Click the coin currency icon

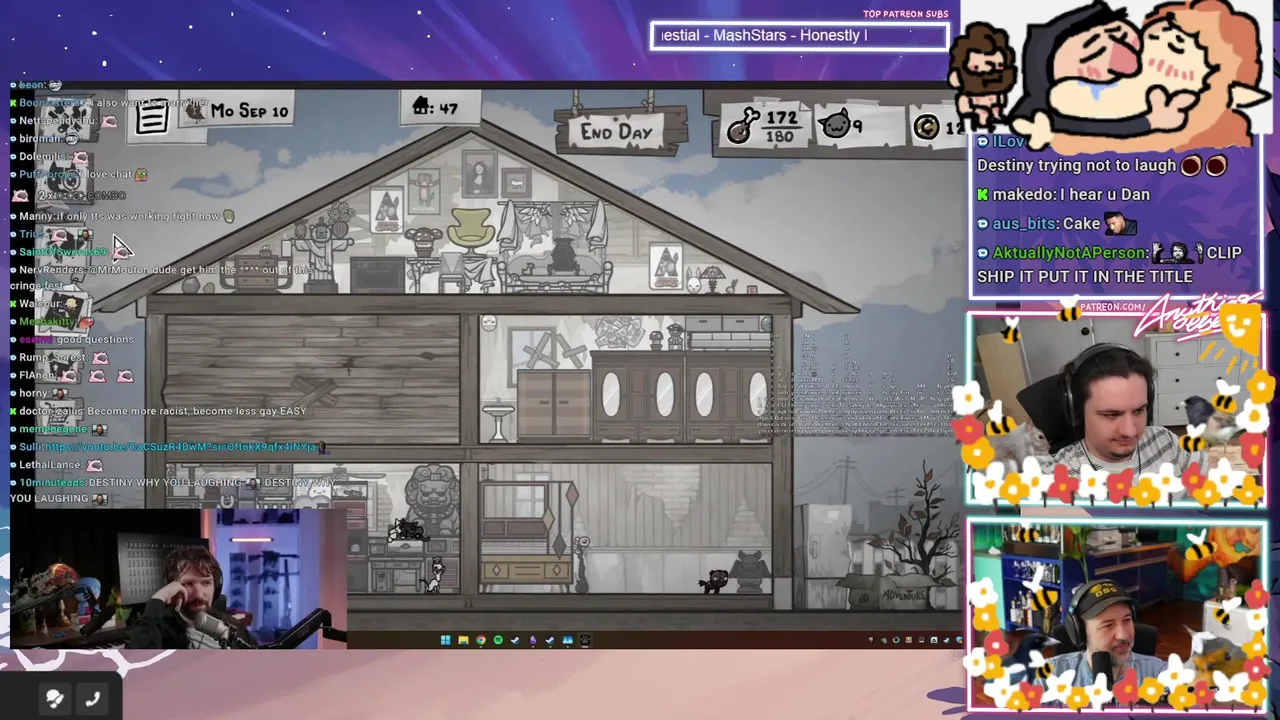[x=926, y=127]
